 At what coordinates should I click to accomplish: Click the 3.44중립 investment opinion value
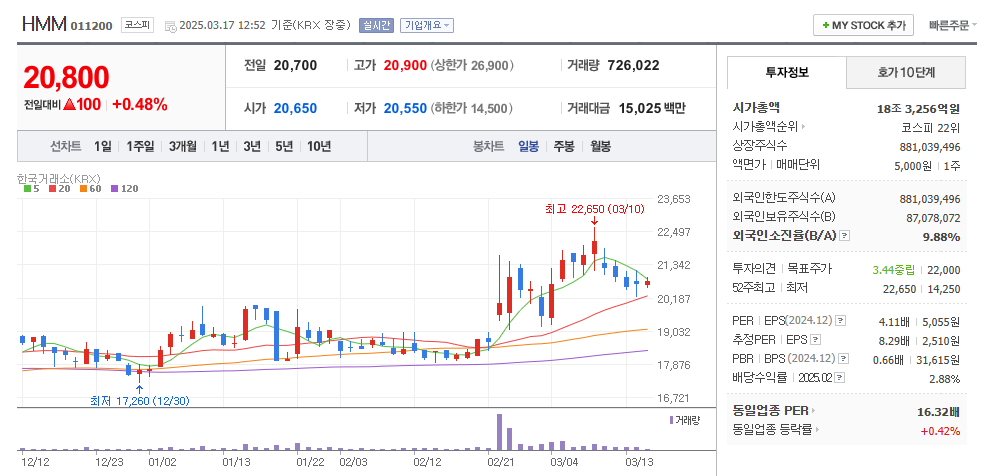[893, 270]
